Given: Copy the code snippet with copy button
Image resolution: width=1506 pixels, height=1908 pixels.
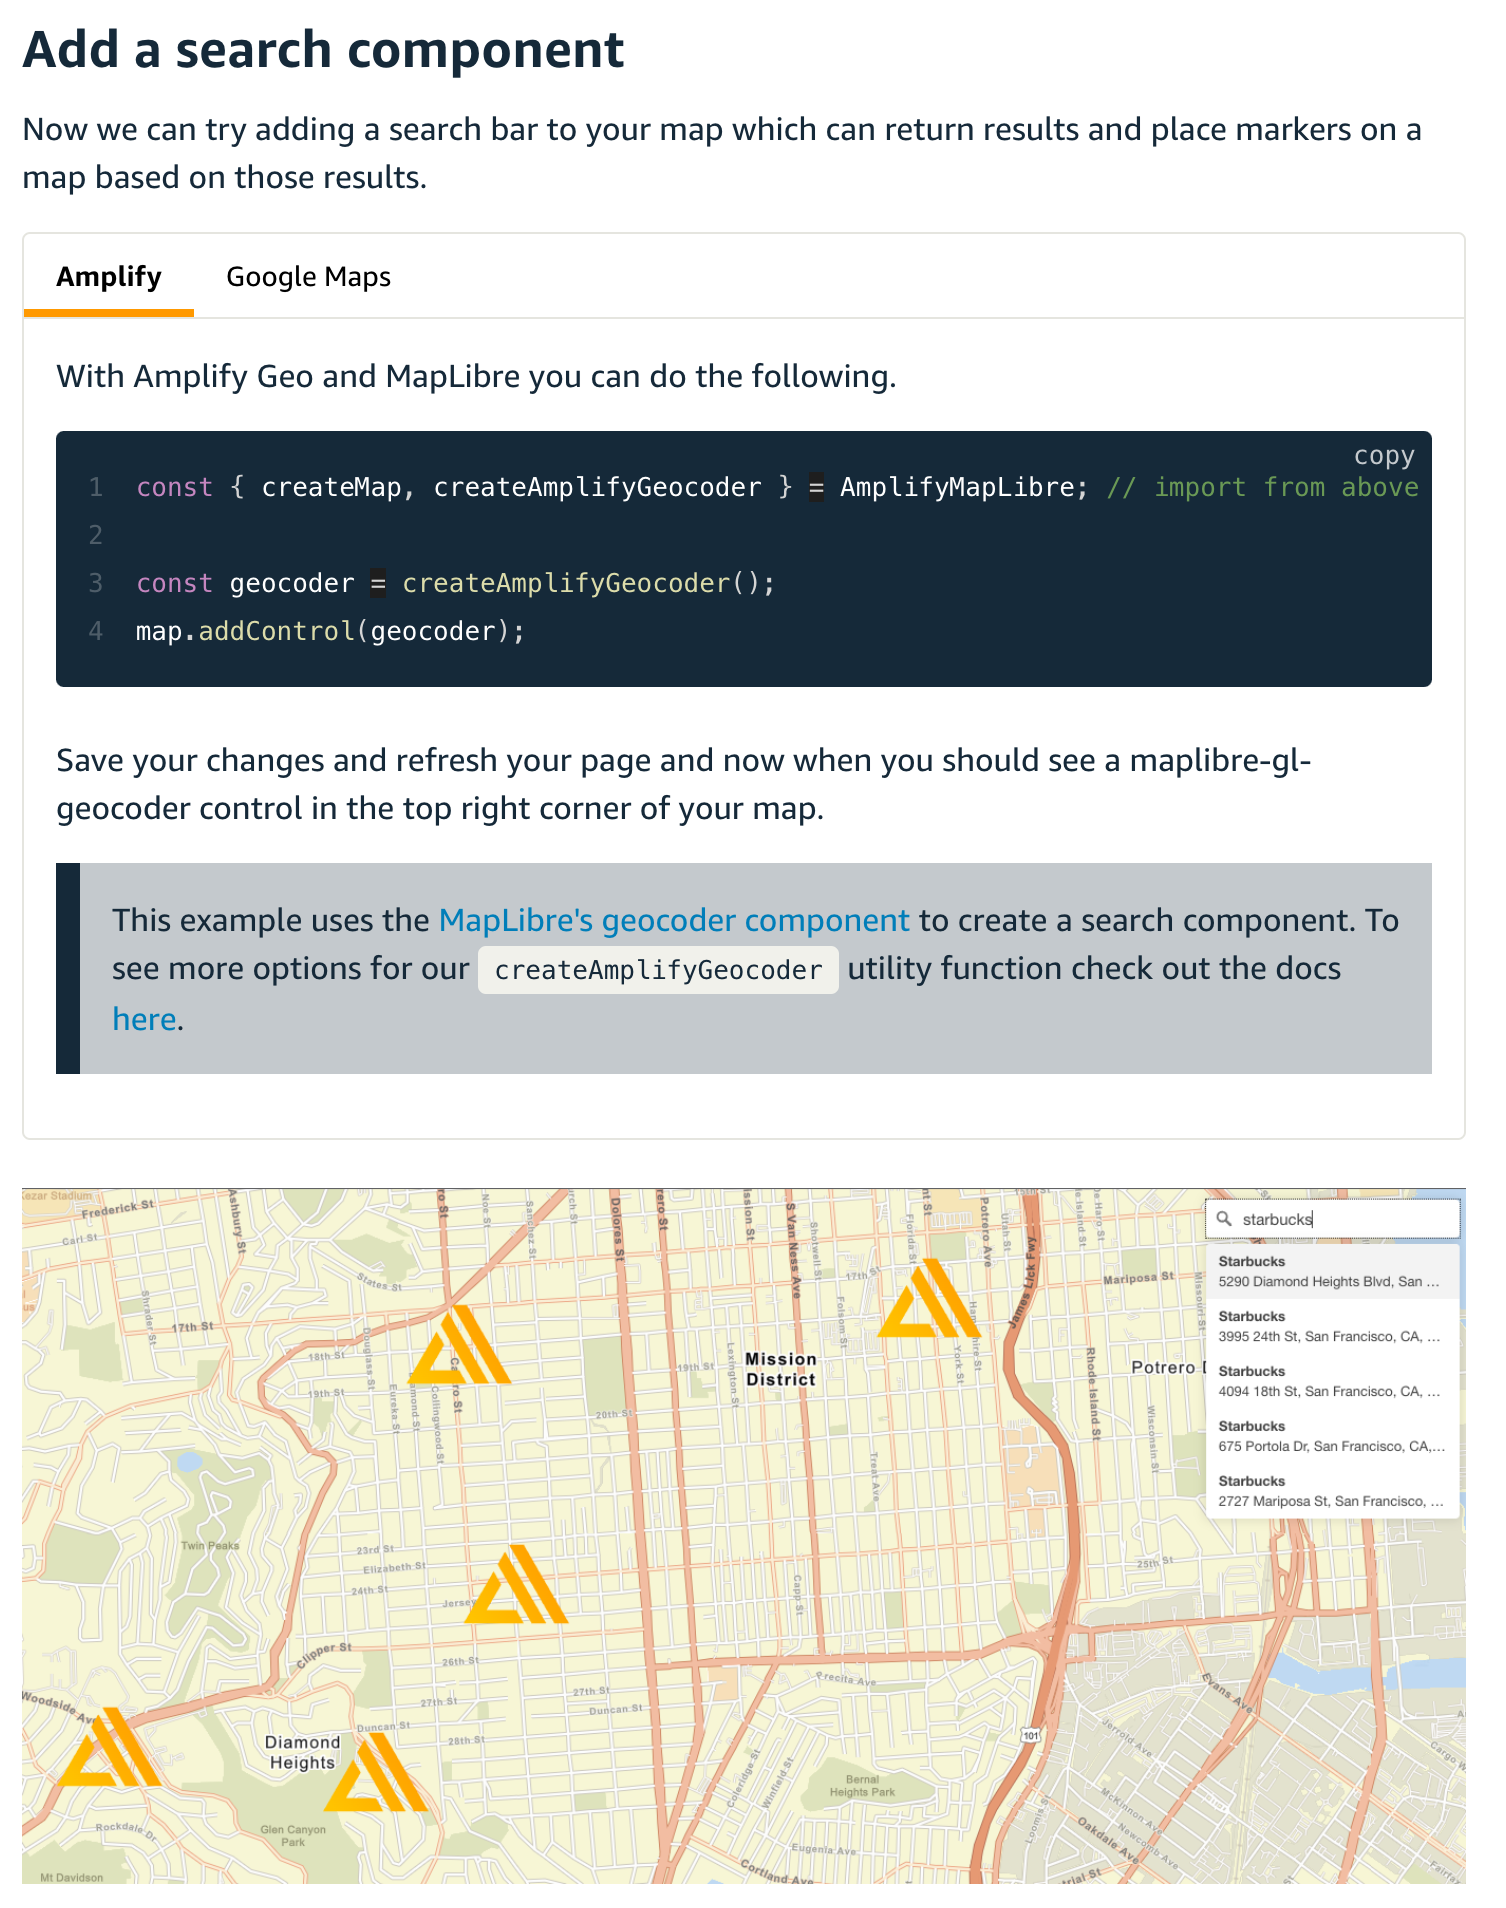Looking at the screenshot, I should point(1383,456).
